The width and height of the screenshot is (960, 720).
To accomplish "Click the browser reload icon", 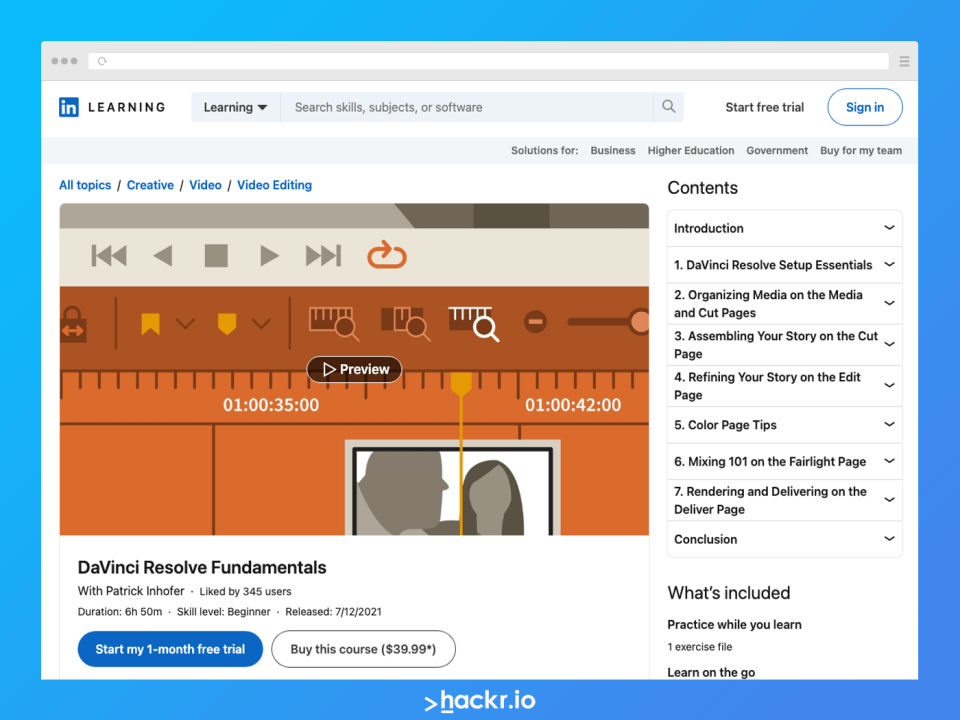I will (x=102, y=61).
